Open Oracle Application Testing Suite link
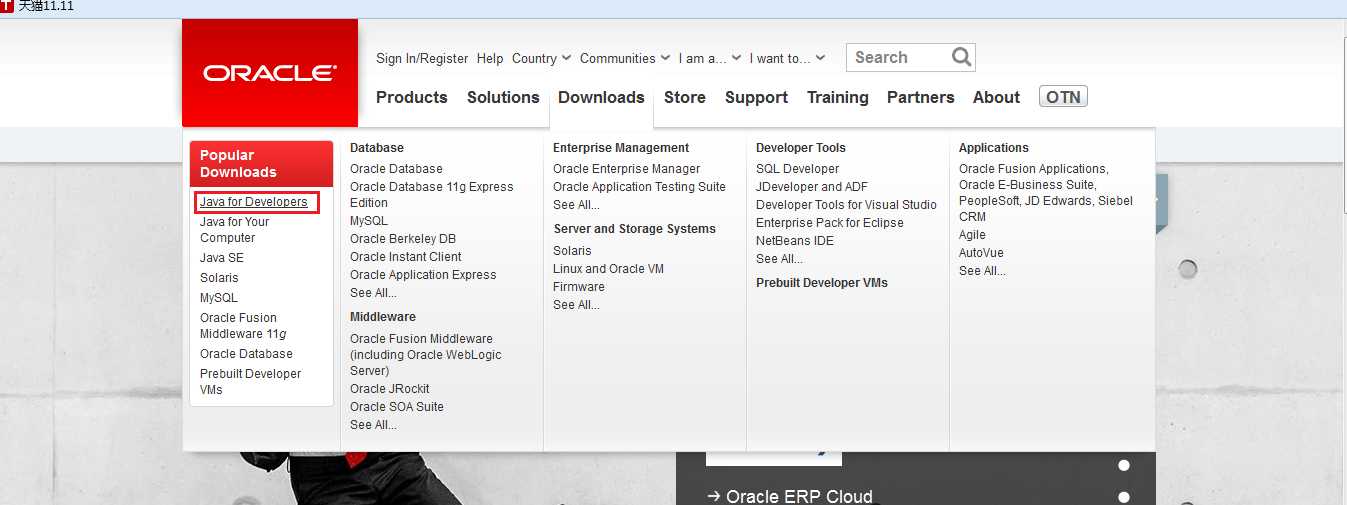The image size is (1347, 505). tap(639, 187)
